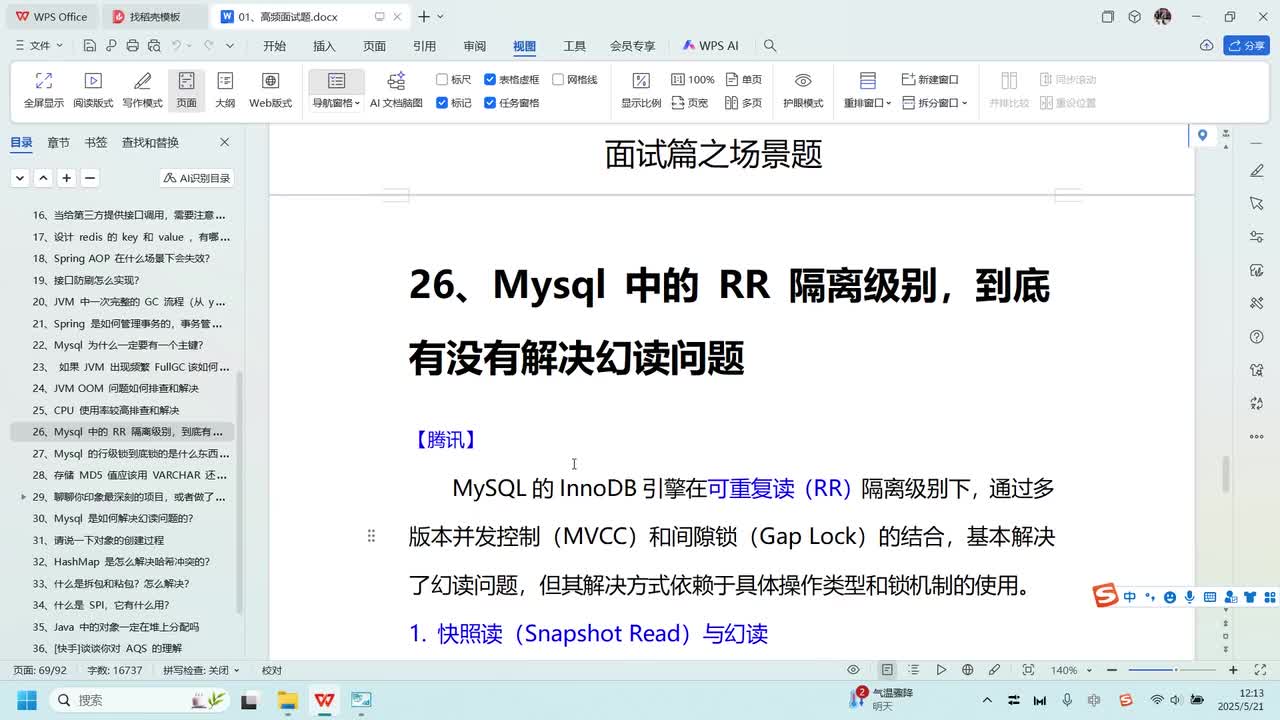Image resolution: width=1280 pixels, height=720 pixels.
Task: Open AI 文档脑图 mind map
Action: tap(396, 90)
